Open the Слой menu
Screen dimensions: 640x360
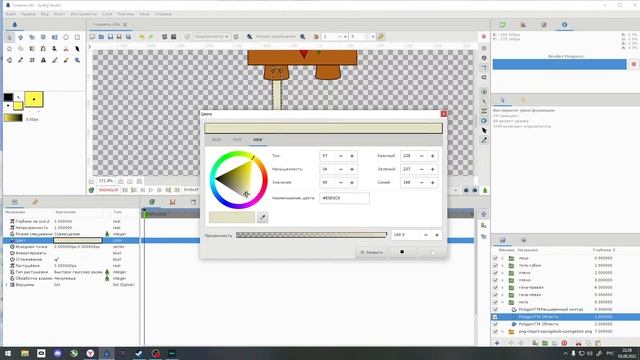tap(107, 14)
